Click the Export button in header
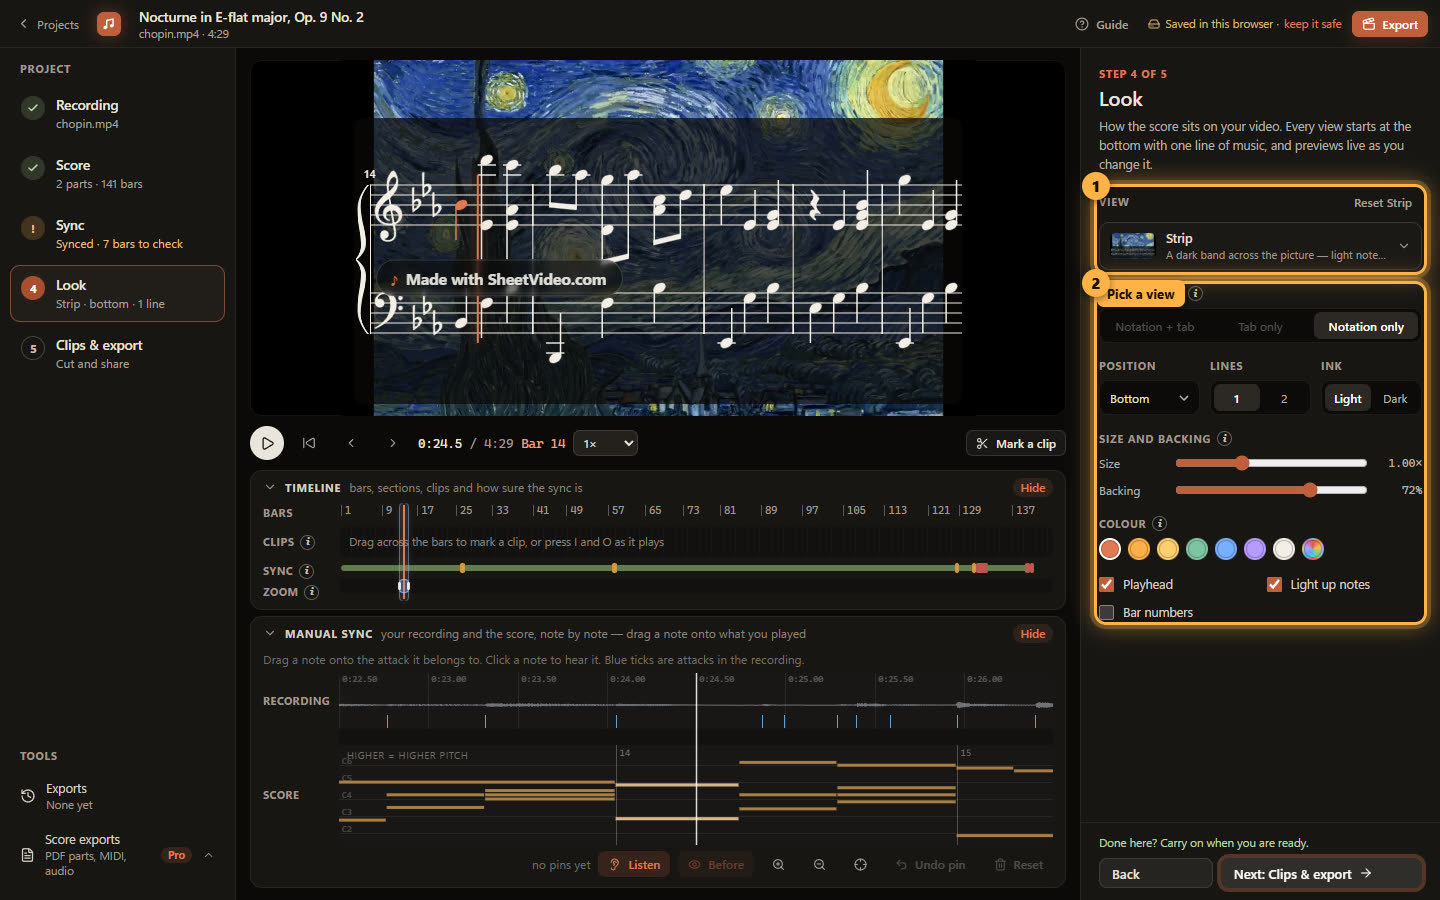This screenshot has height=900, width=1440. (x=1390, y=24)
